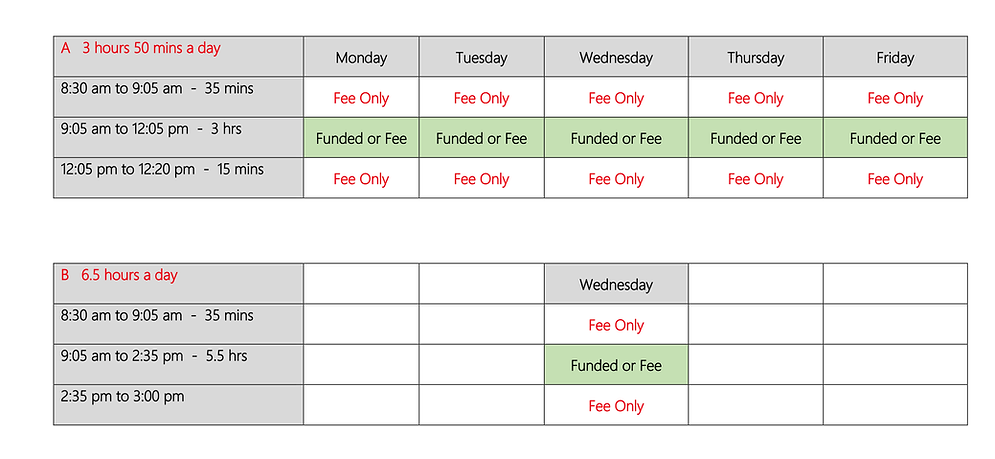Screen dimensions: 995x459
Task: Select the Friday column header
Action: pos(895,57)
